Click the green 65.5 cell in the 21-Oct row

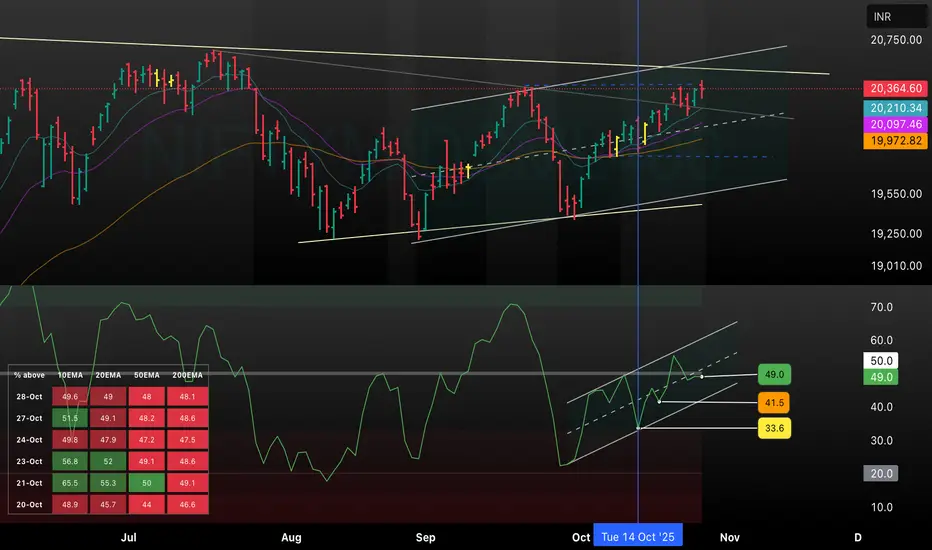[x=70, y=483]
